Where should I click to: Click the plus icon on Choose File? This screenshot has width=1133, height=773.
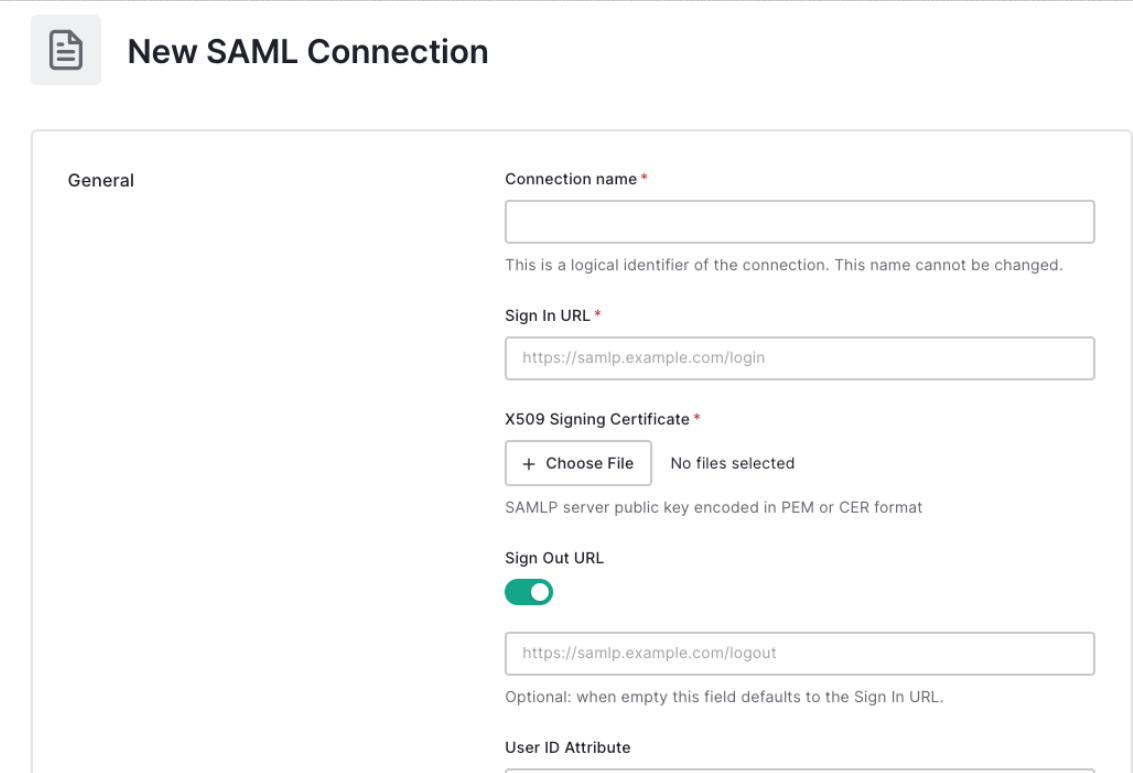[529, 463]
